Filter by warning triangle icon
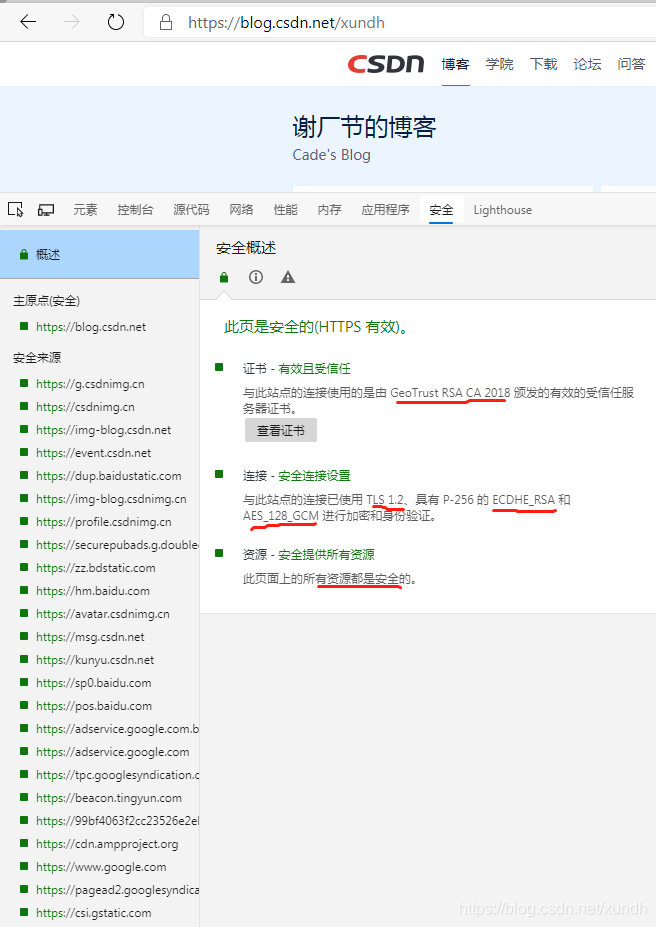Image resolution: width=656 pixels, height=927 pixels. (288, 277)
